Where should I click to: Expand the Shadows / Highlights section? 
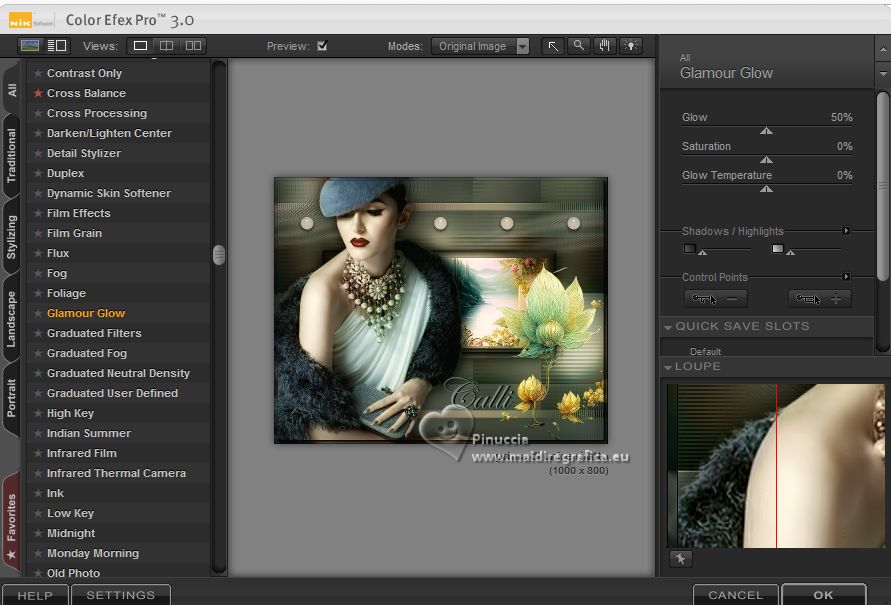(846, 231)
